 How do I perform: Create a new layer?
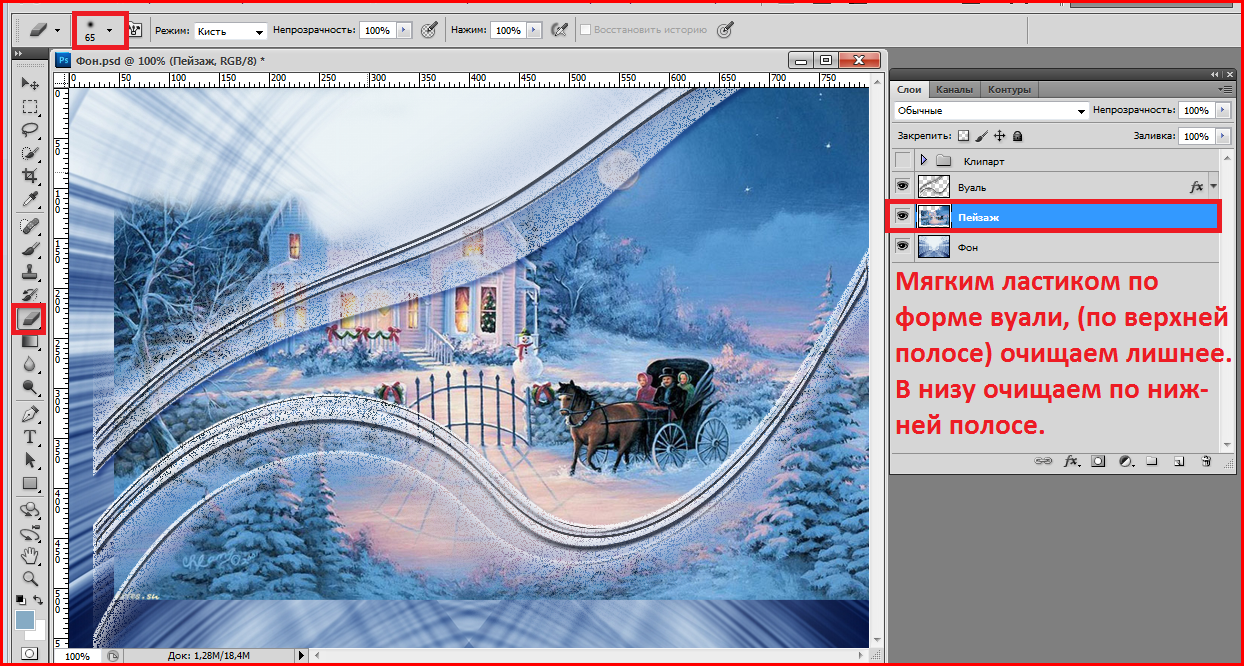click(1179, 461)
